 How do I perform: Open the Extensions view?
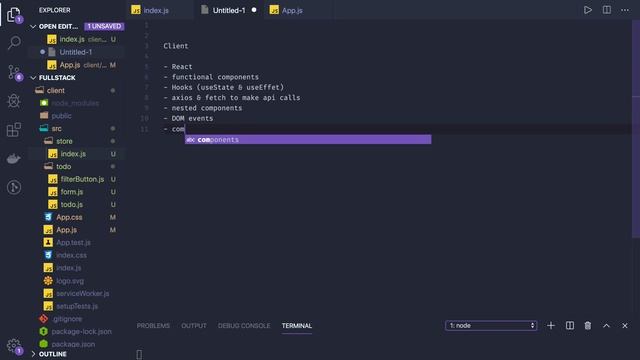[x=14, y=130]
